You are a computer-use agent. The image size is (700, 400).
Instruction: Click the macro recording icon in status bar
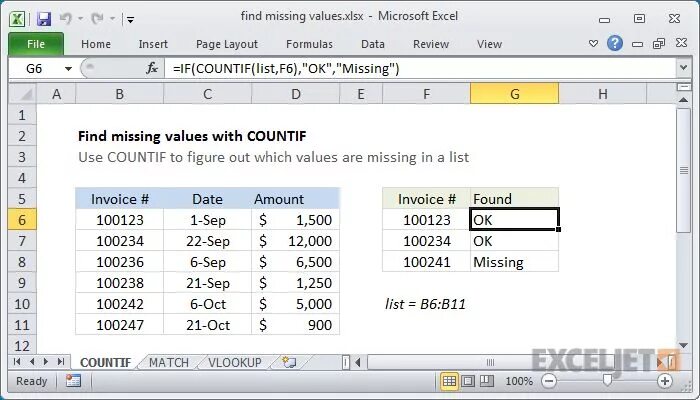tap(73, 381)
